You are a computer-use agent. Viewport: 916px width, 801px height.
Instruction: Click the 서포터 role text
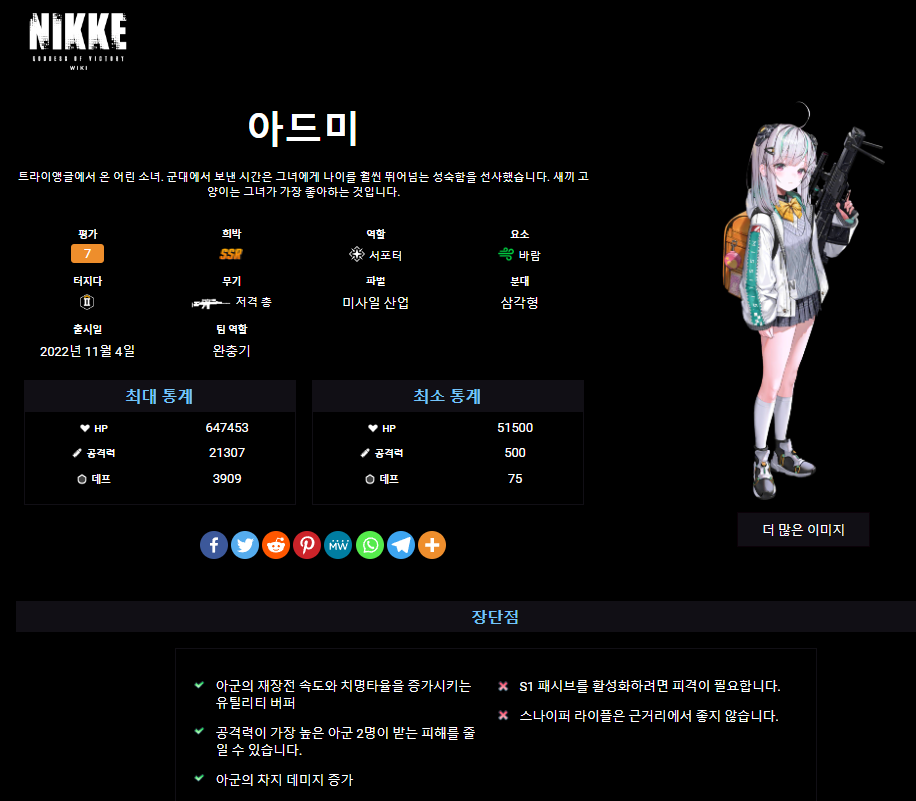tap(386, 255)
